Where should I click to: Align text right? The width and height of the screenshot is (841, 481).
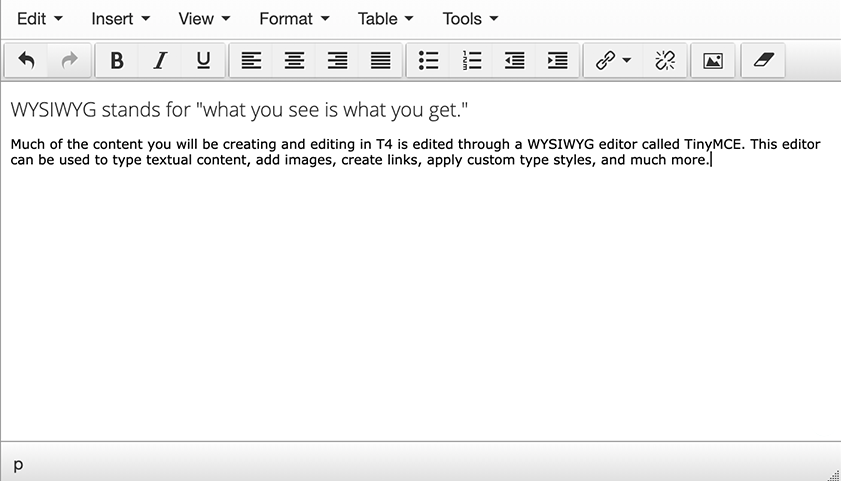337,61
